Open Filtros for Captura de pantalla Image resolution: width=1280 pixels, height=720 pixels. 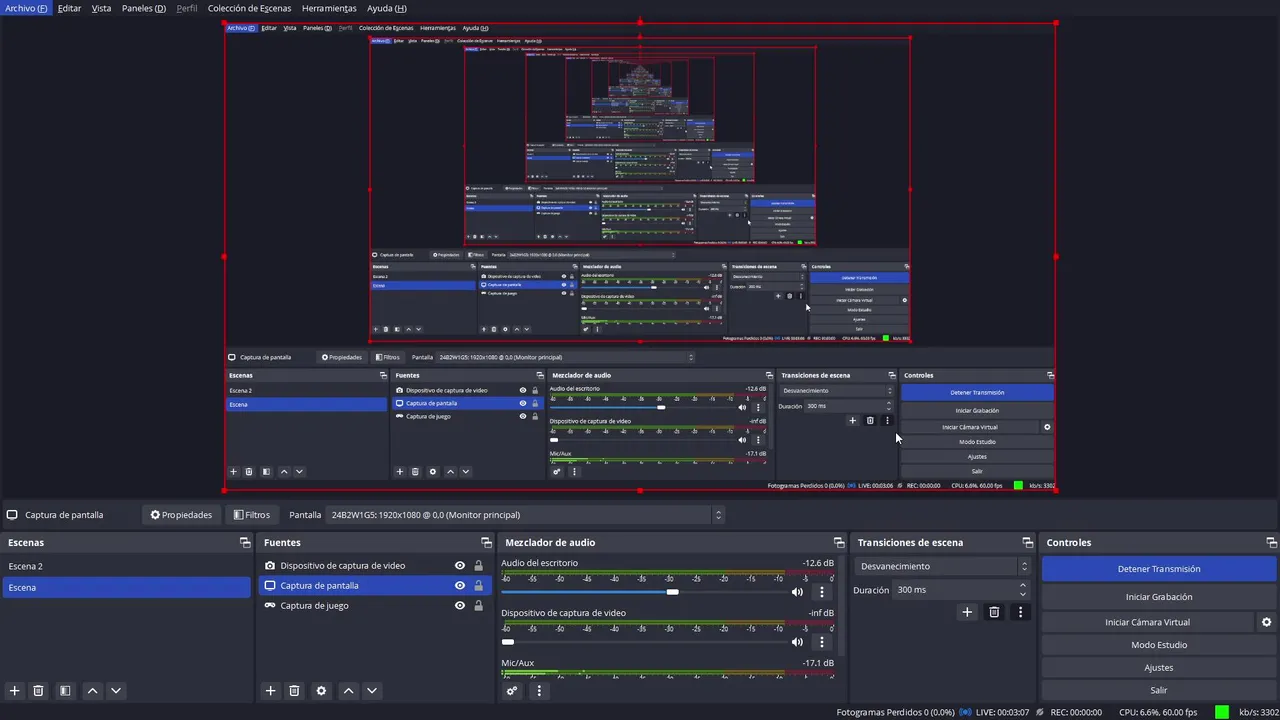(x=252, y=515)
